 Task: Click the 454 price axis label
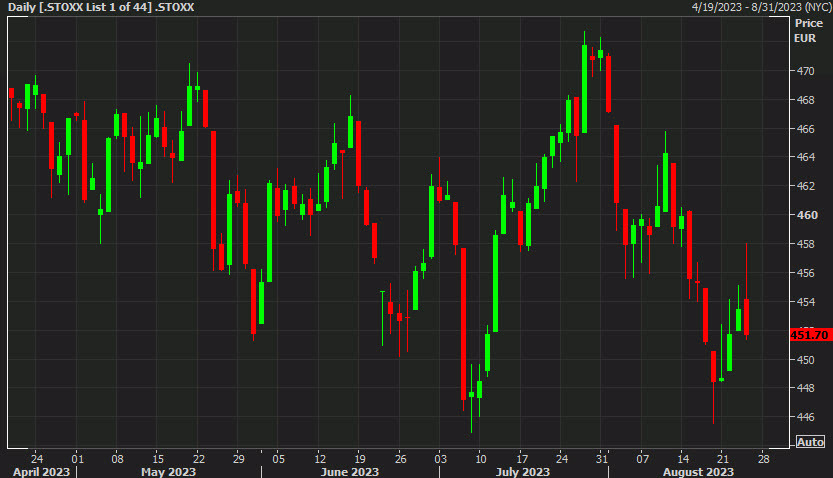(x=805, y=302)
